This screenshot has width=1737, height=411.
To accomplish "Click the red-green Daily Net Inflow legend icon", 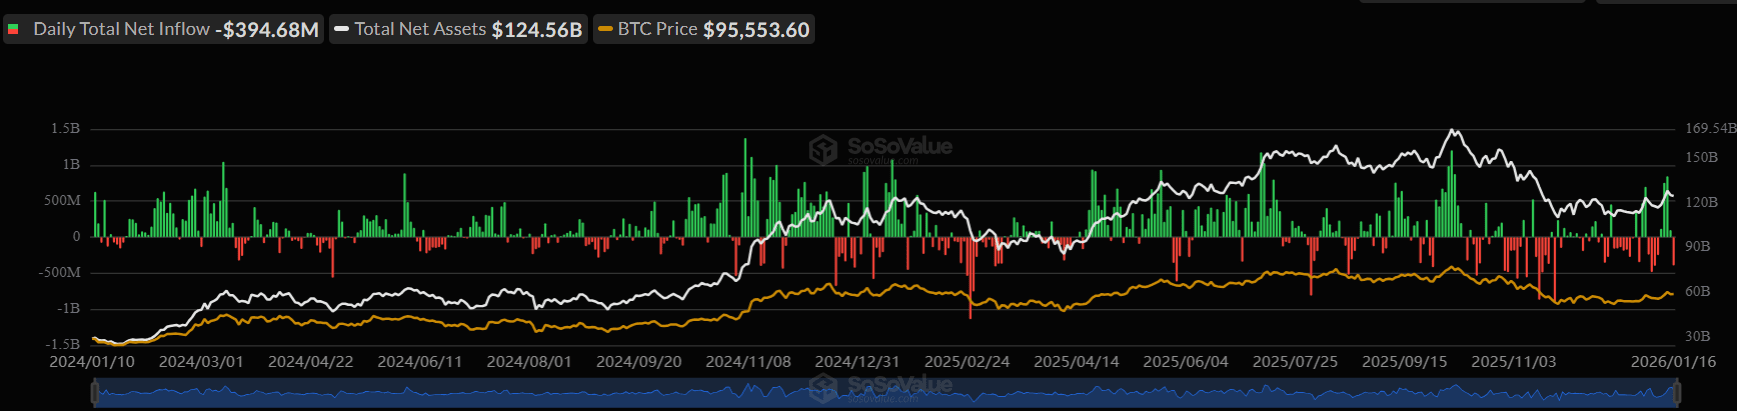I will (x=14, y=30).
